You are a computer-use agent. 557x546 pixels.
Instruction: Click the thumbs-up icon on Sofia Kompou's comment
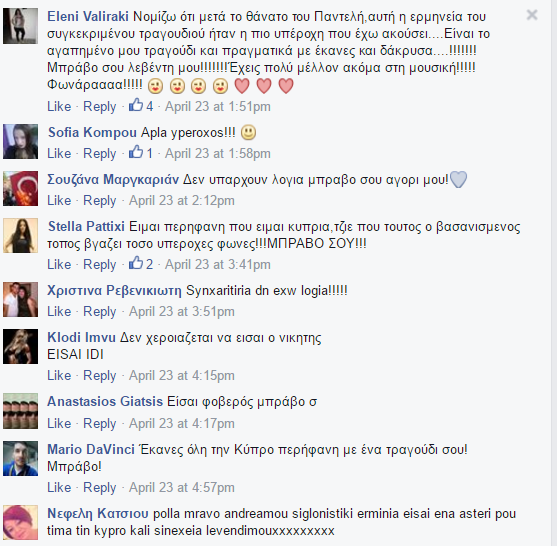[136, 152]
